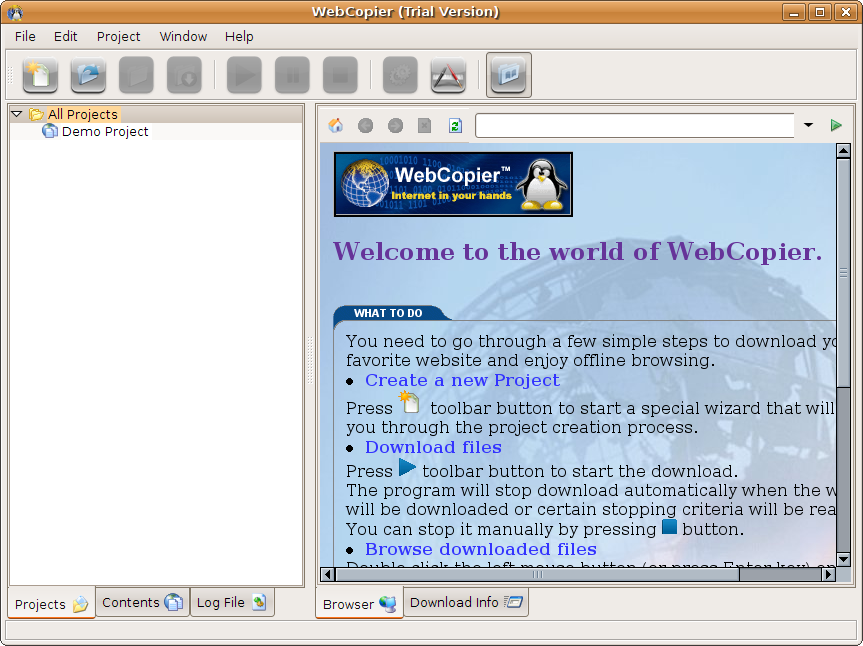The image size is (863, 646).
Task: Click the WHAT TO DO section header
Action: pos(388,313)
